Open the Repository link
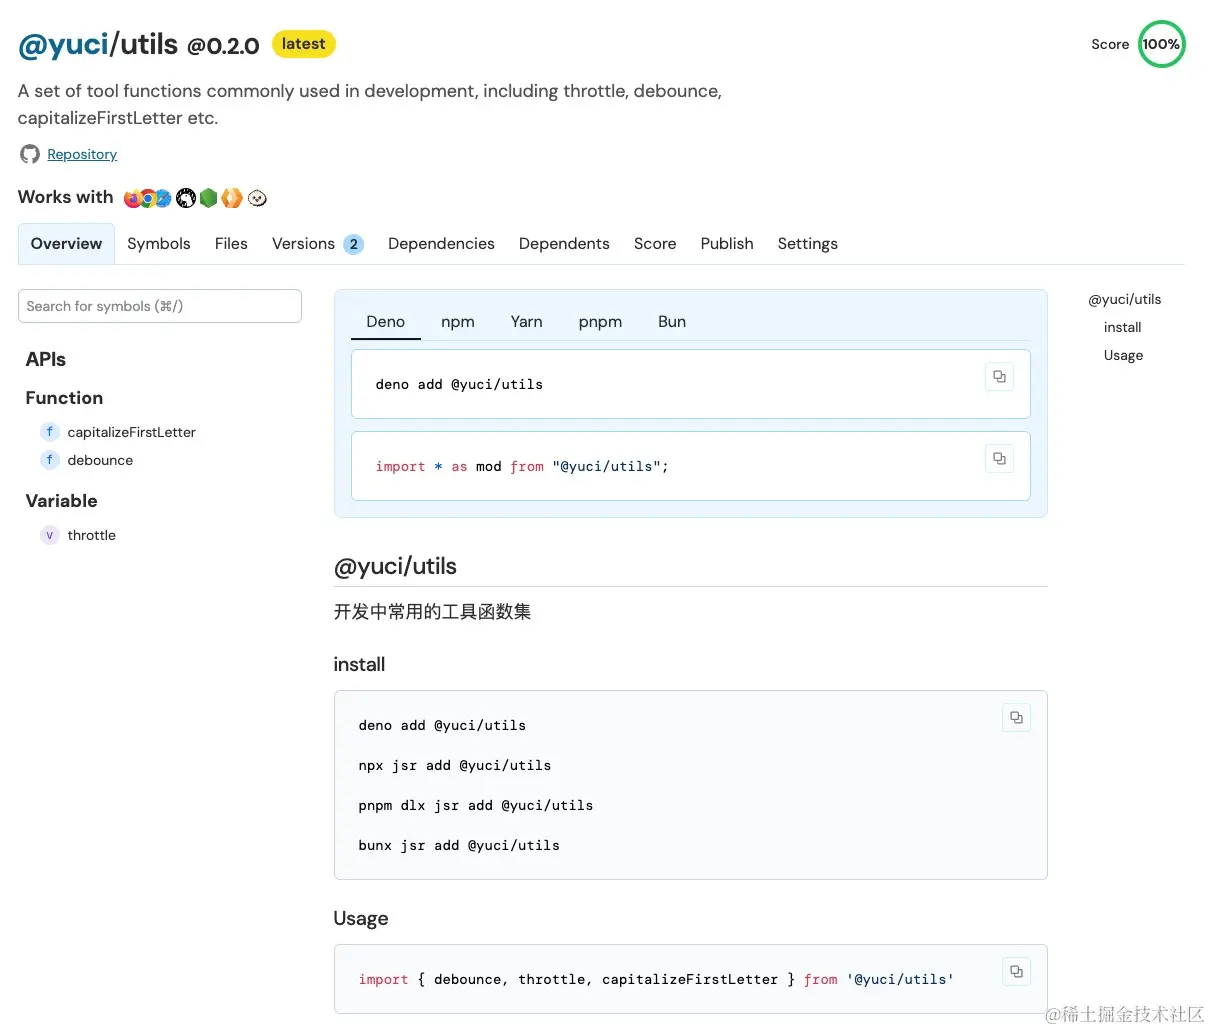The width and height of the screenshot is (1211, 1031). (x=82, y=154)
